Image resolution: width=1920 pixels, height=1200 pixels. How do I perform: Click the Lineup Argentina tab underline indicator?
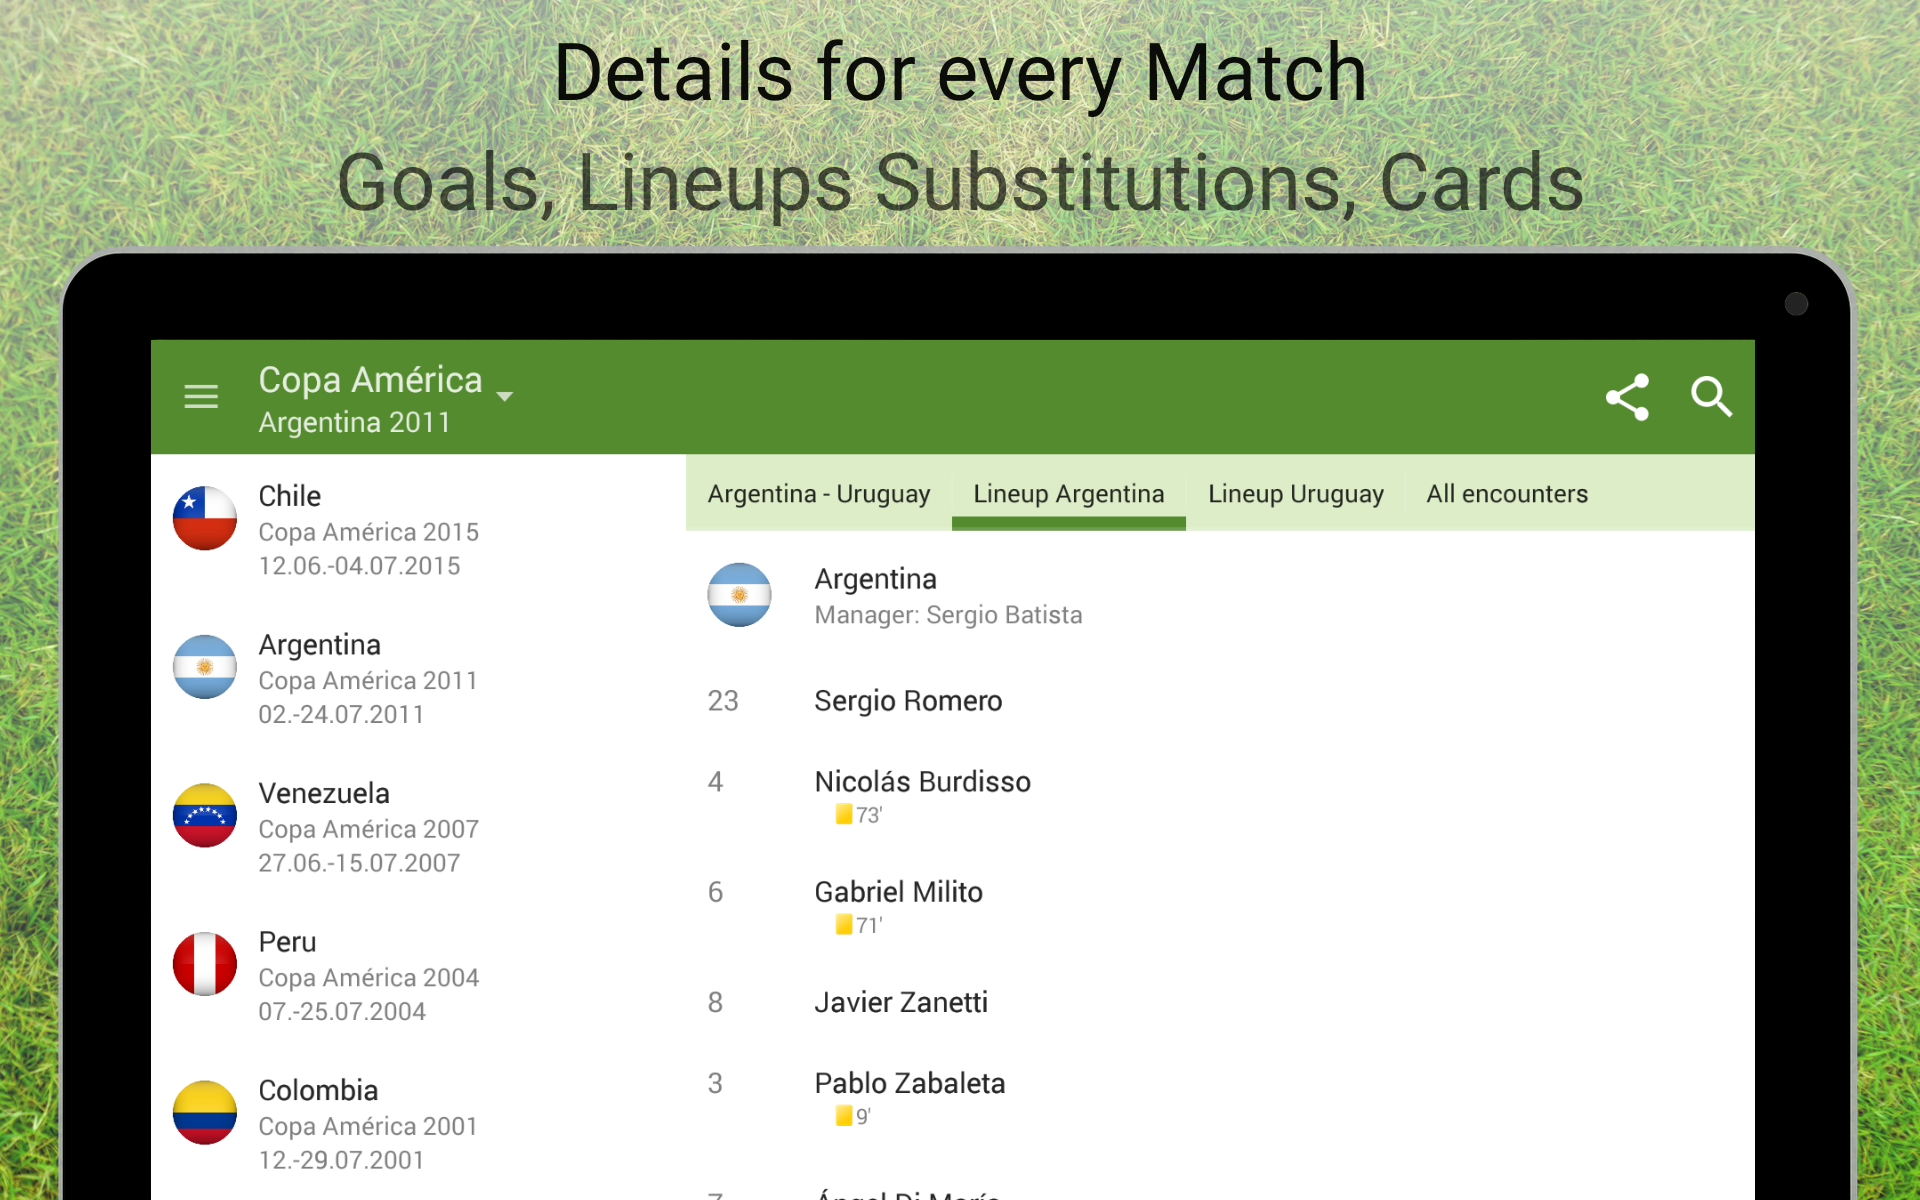(1068, 523)
